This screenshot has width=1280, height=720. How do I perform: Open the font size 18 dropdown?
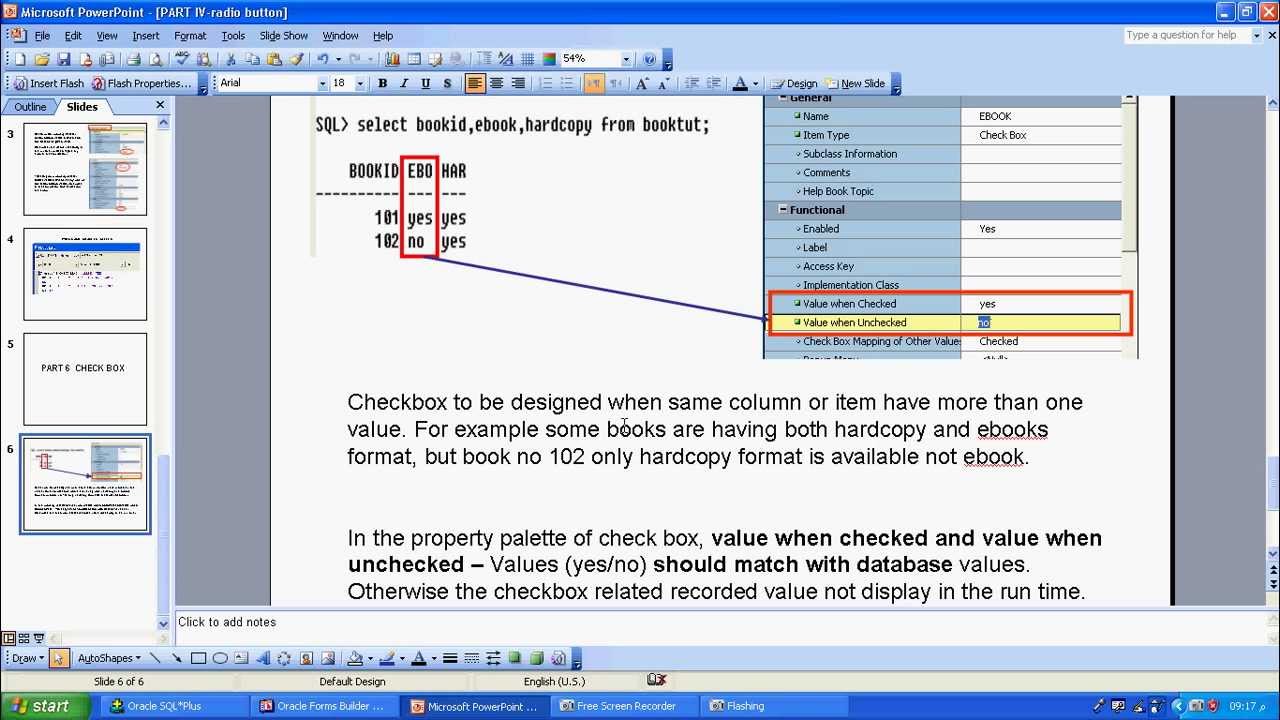tap(360, 83)
